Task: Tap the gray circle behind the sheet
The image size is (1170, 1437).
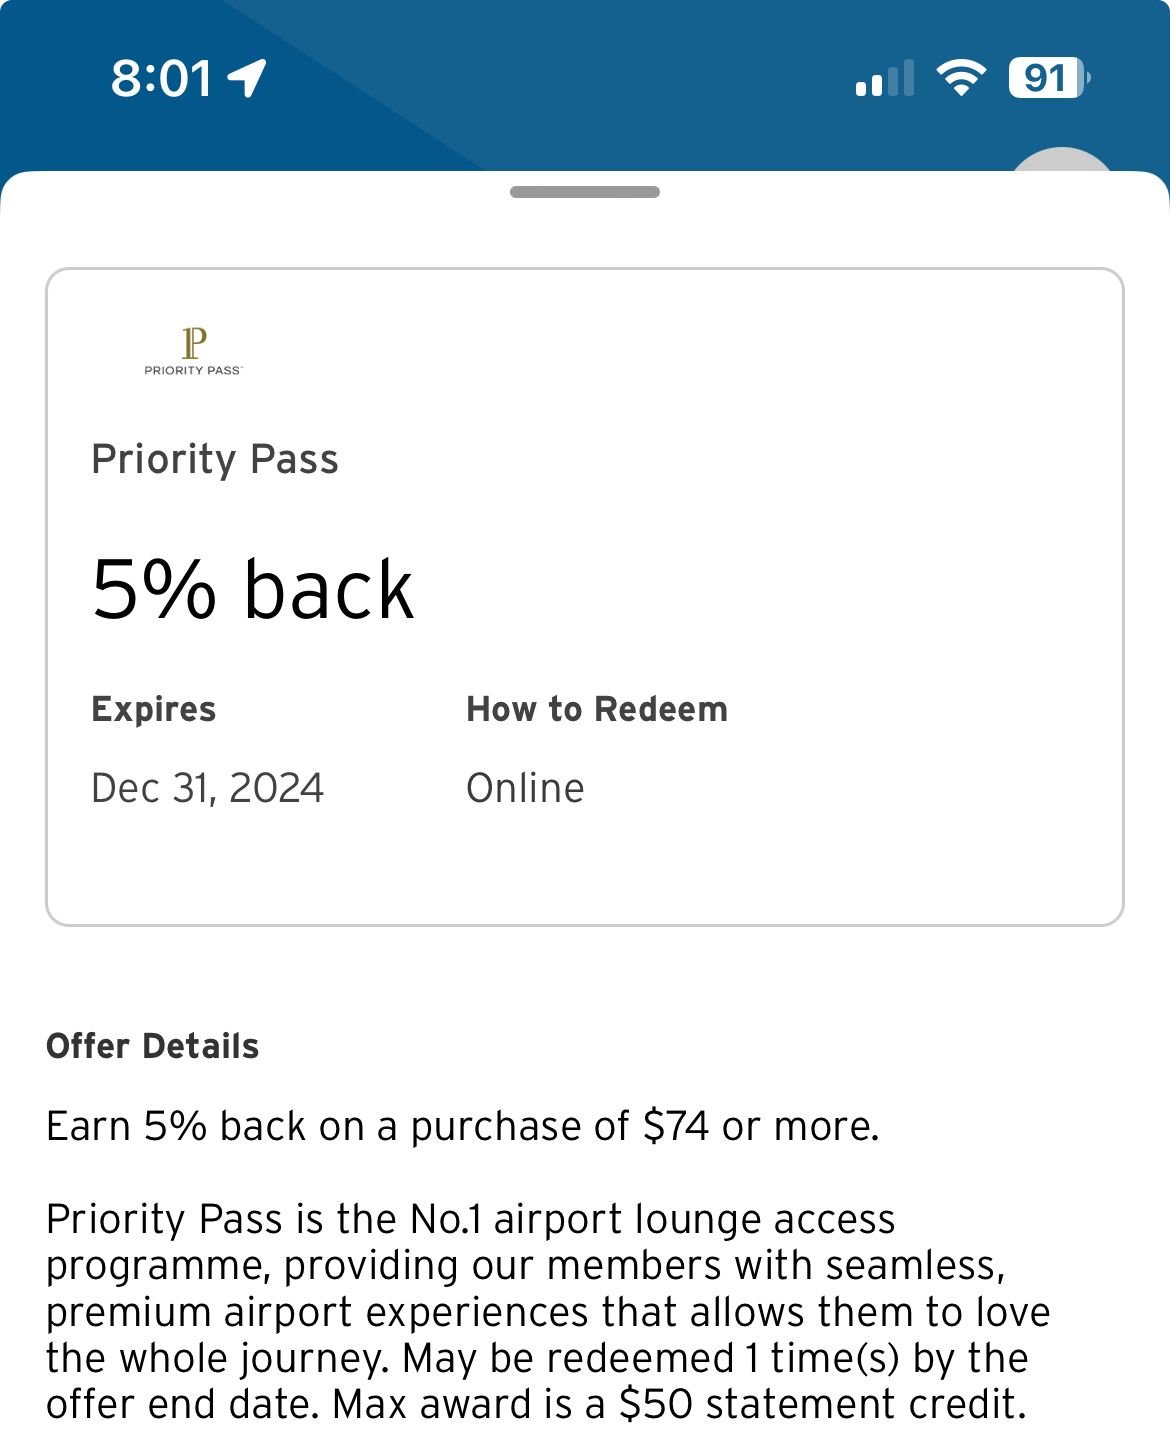Action: [1062, 162]
